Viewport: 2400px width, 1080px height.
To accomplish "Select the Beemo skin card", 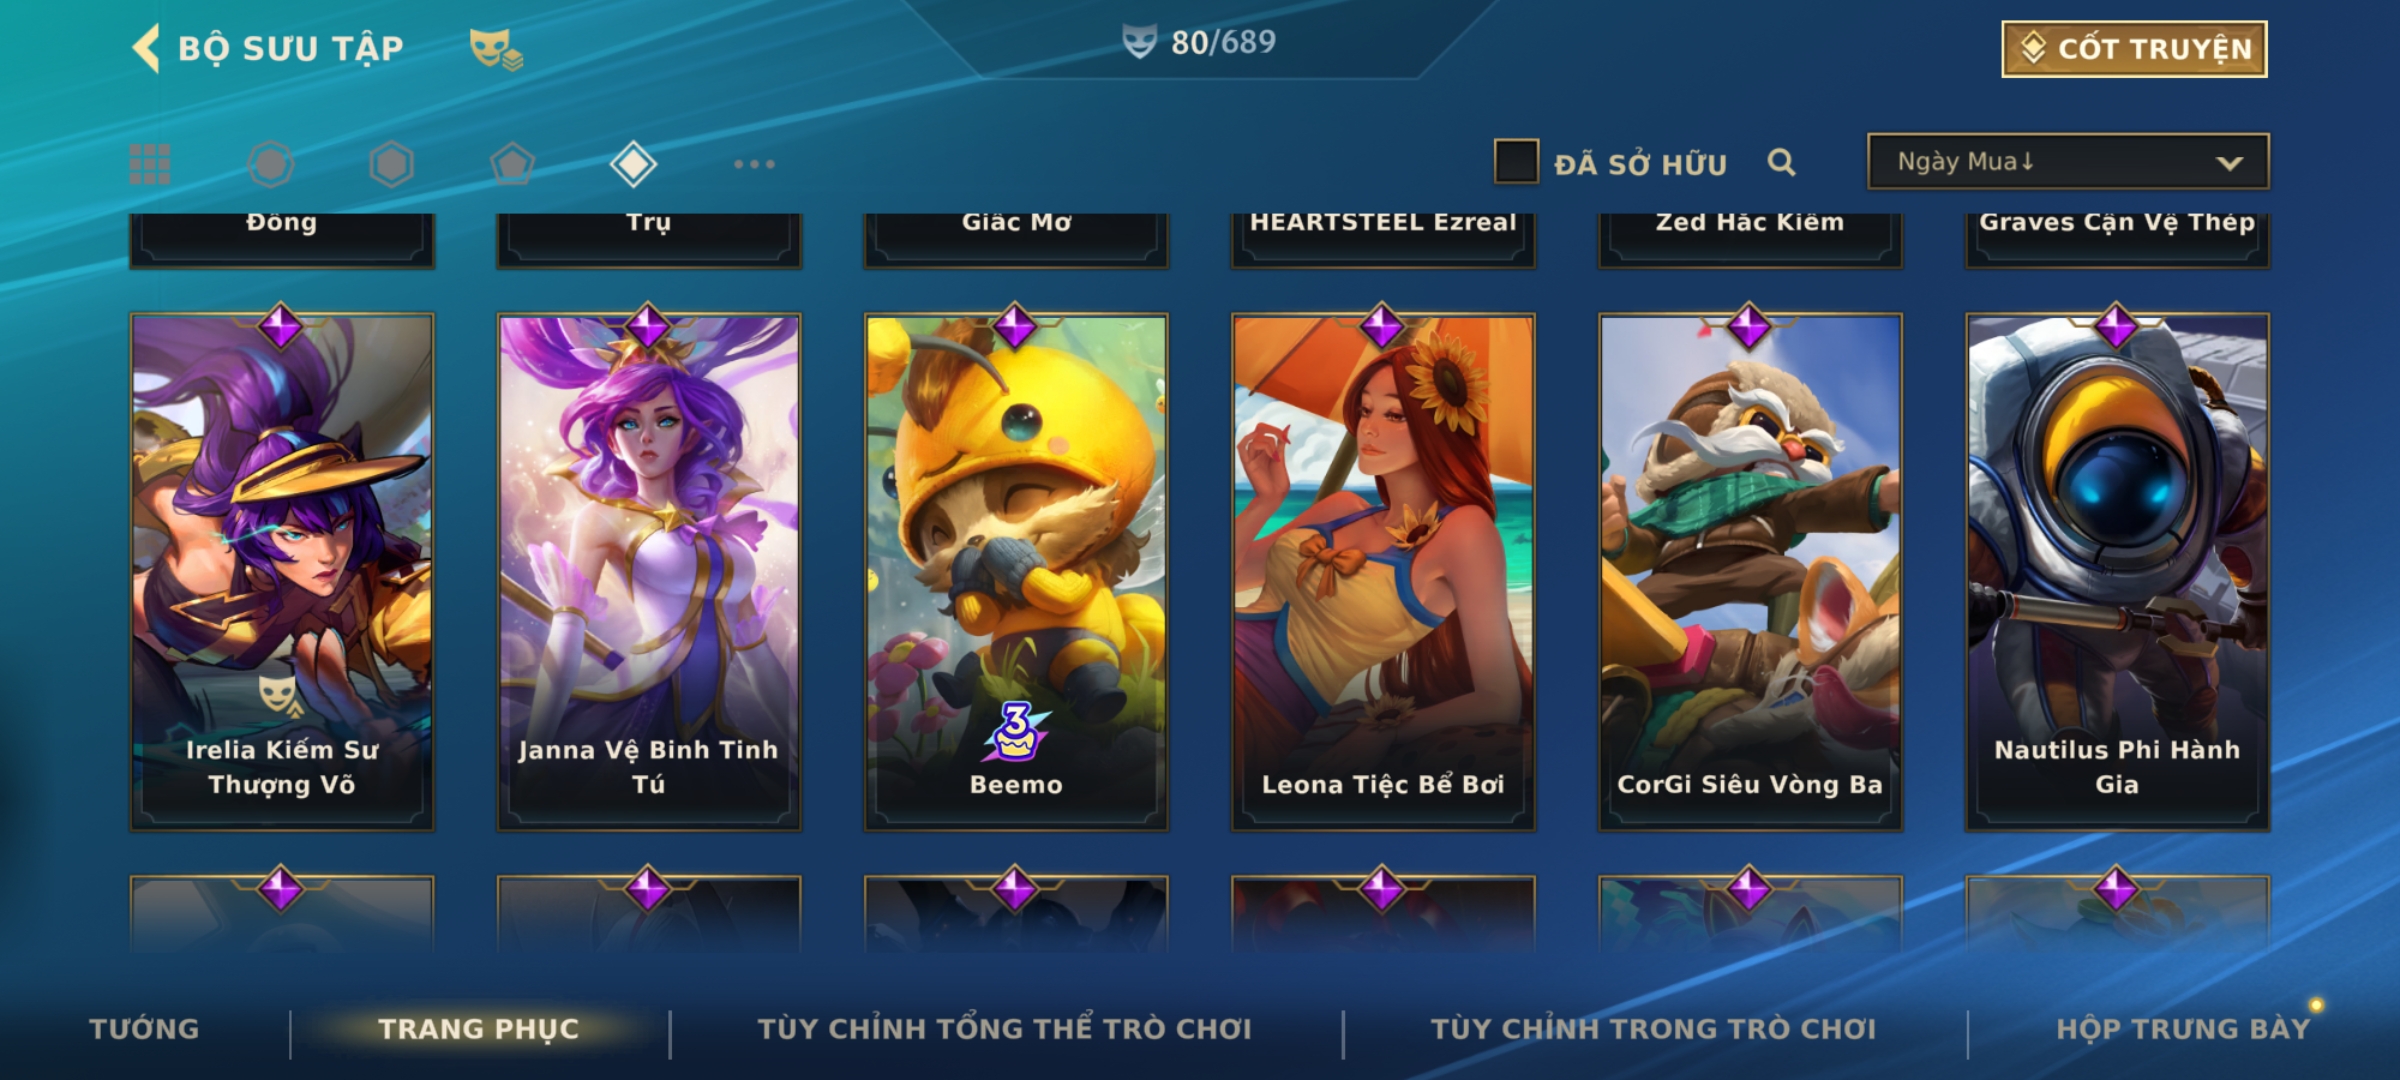I will click(1016, 572).
